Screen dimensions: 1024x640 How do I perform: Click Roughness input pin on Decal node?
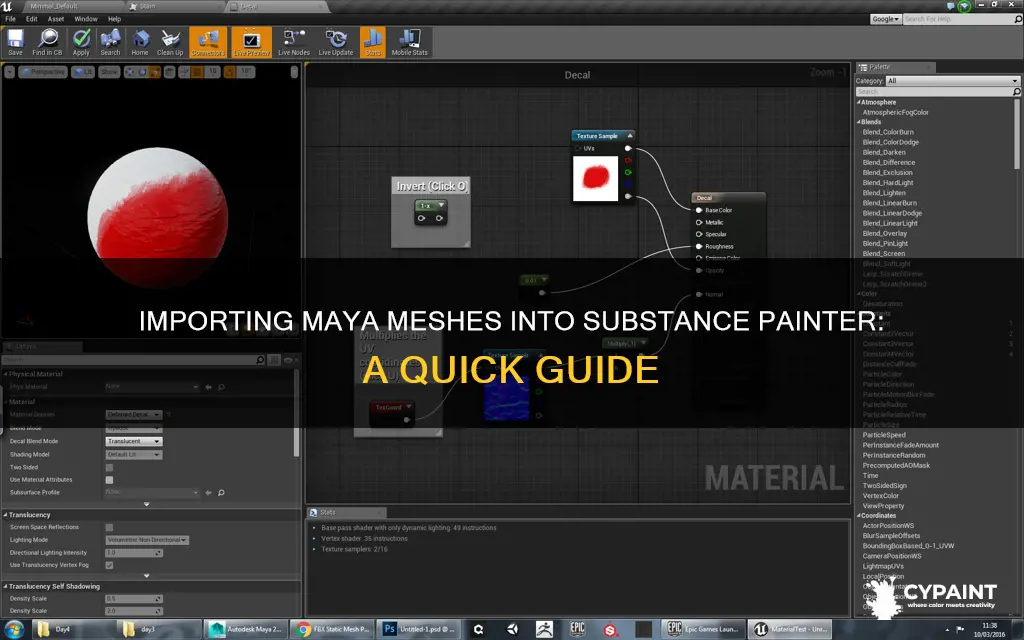point(699,247)
